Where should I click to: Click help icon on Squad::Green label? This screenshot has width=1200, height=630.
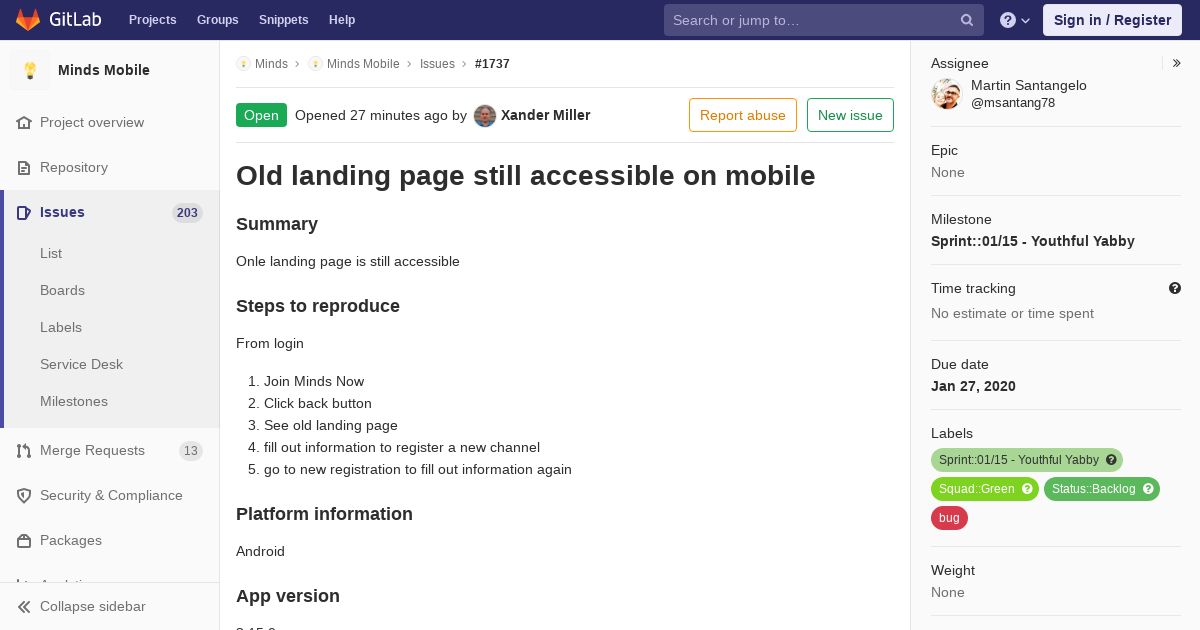1027,489
